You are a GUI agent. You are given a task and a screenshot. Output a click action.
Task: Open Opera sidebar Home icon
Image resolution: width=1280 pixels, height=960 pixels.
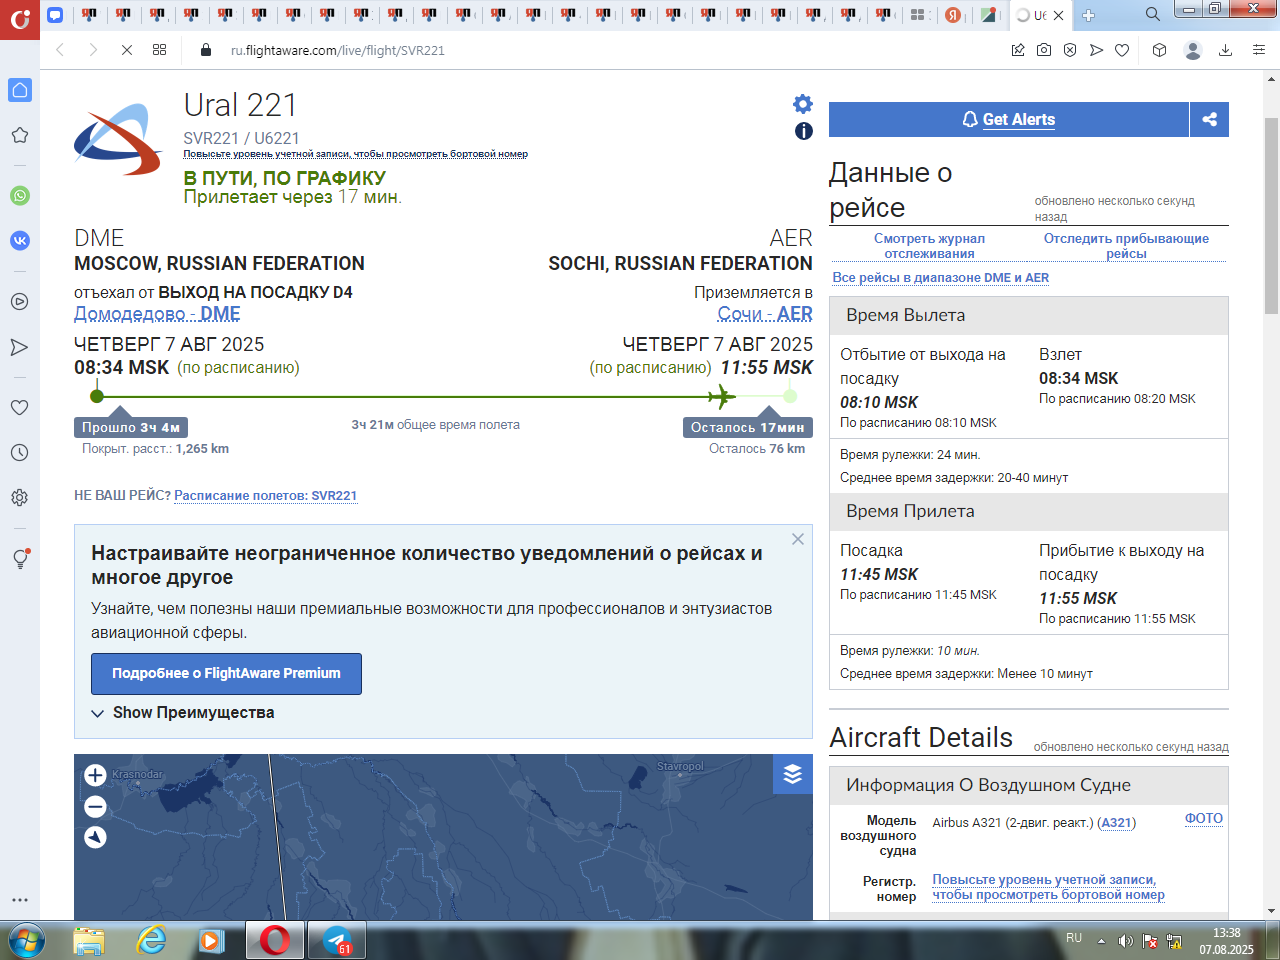(20, 90)
